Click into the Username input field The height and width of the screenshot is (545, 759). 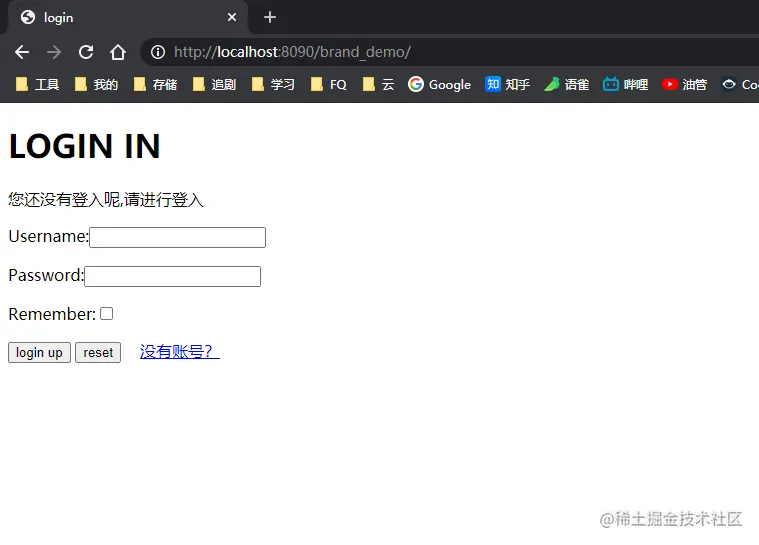[x=178, y=237]
